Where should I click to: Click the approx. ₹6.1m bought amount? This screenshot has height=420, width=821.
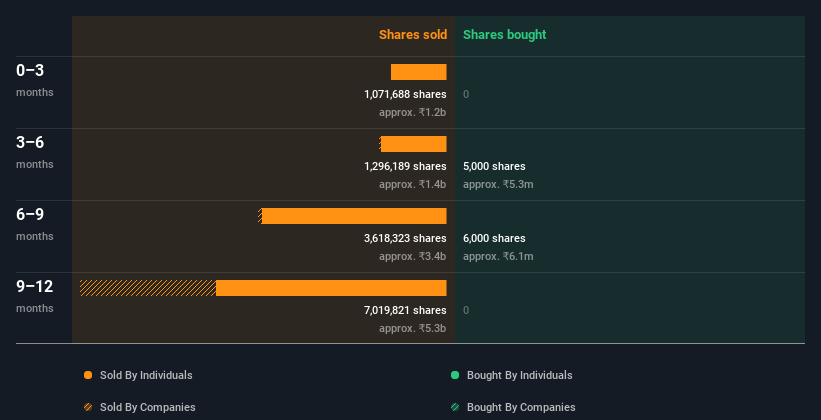pyautogui.click(x=498, y=257)
